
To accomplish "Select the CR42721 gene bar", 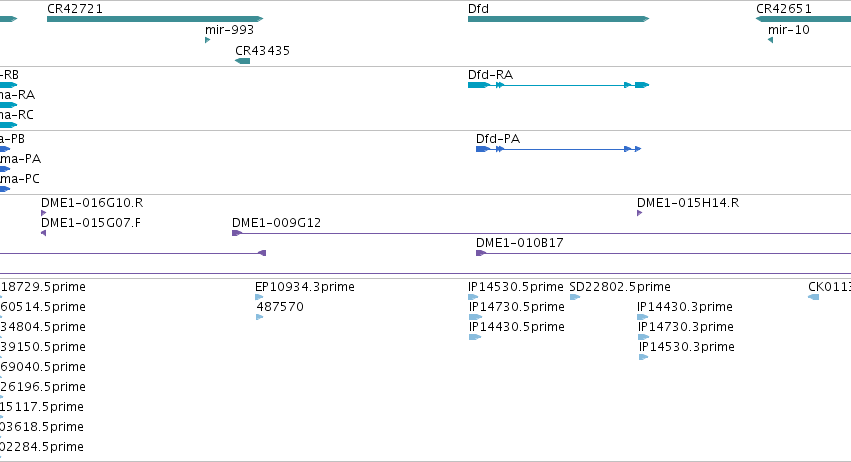I will click(x=155, y=19).
